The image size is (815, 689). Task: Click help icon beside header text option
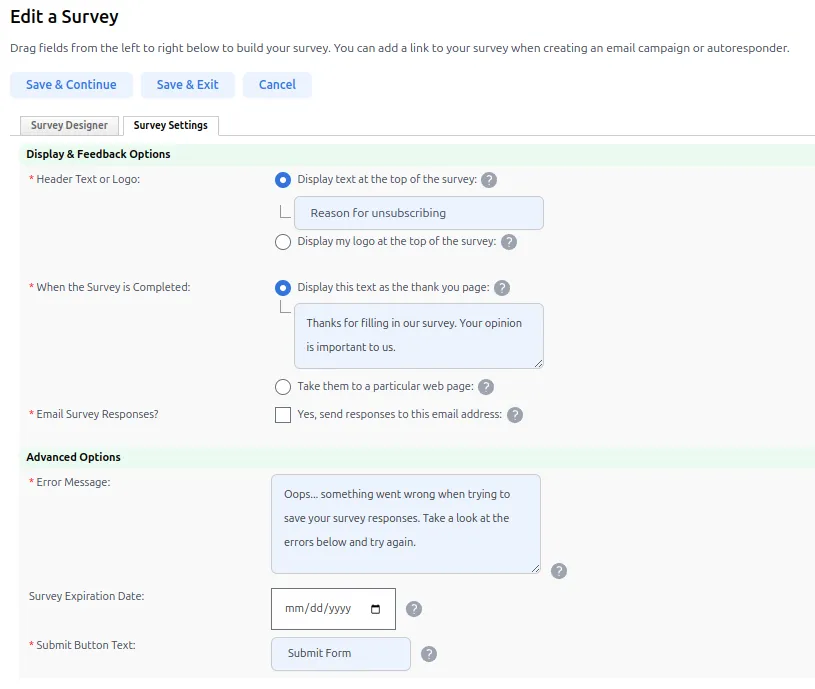[489, 180]
